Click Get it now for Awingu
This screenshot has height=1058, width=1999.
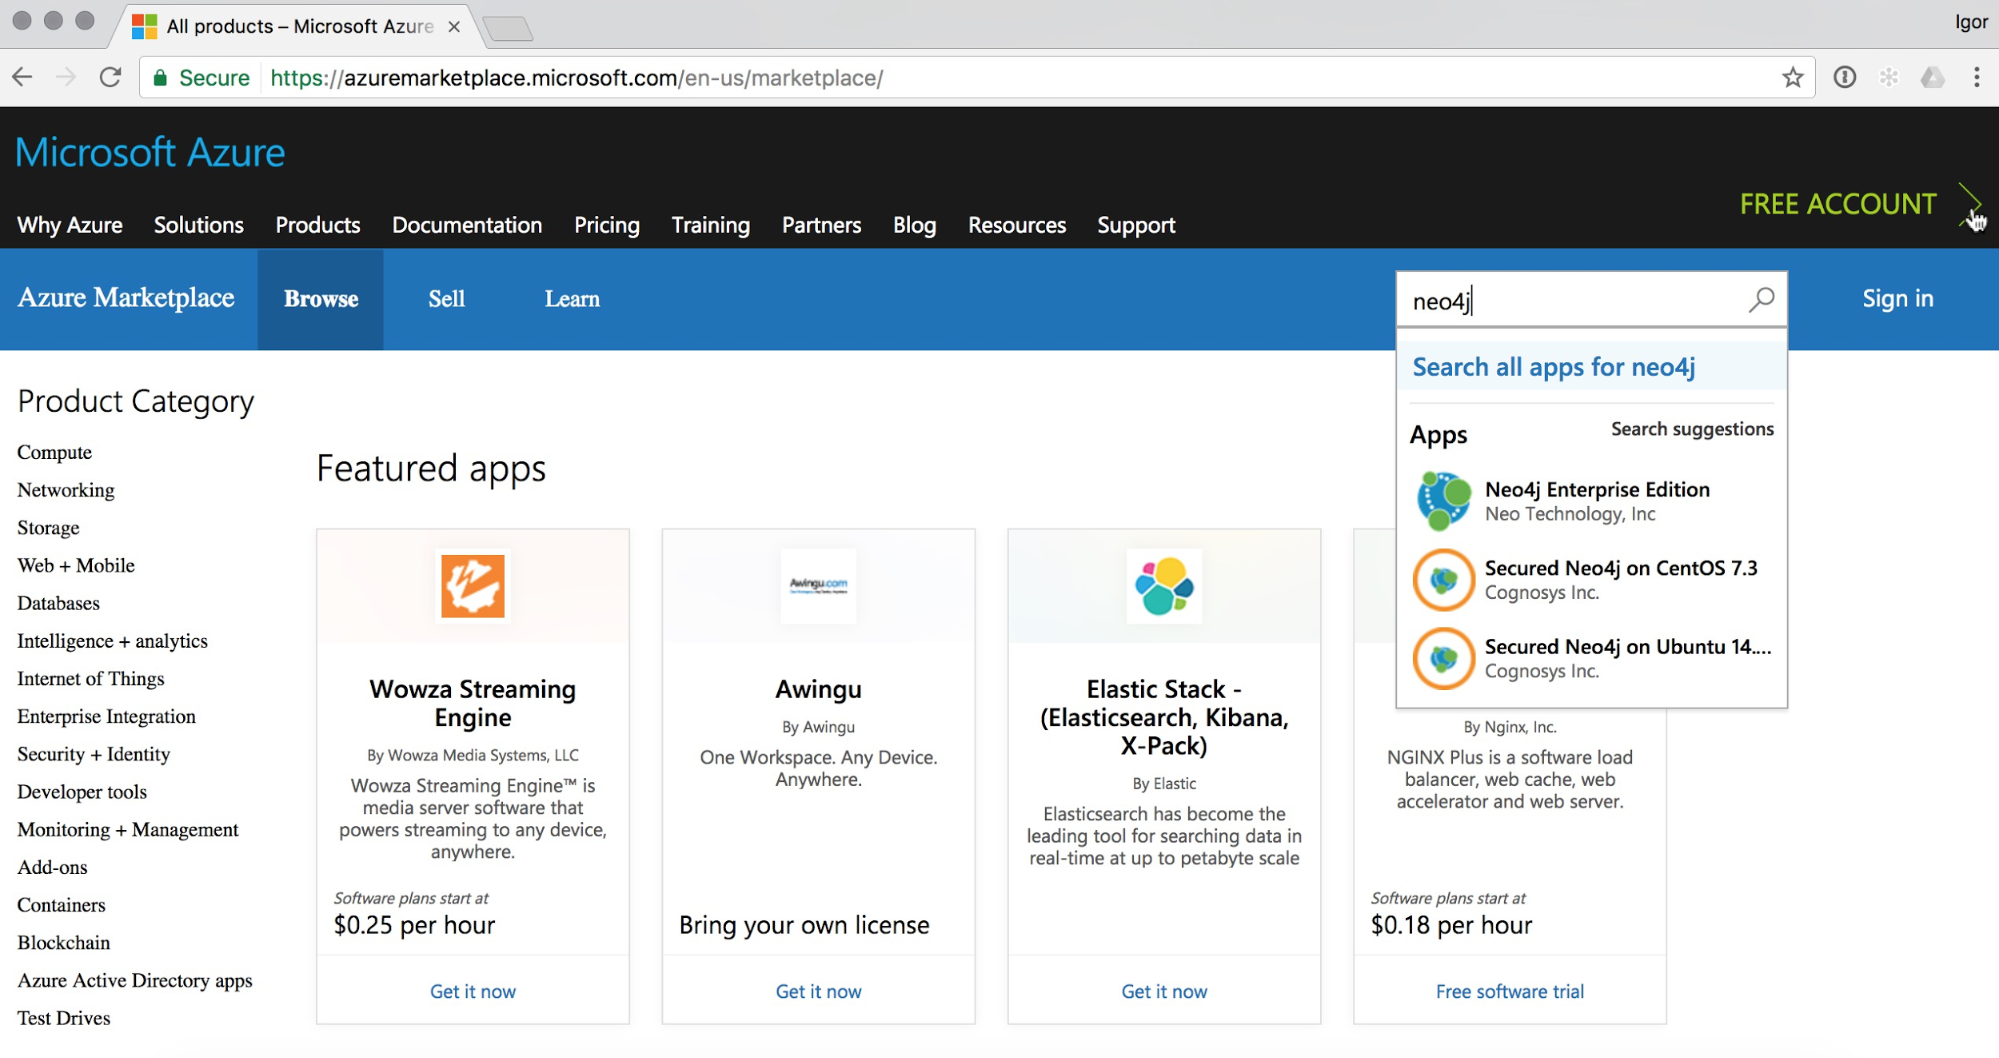point(818,991)
